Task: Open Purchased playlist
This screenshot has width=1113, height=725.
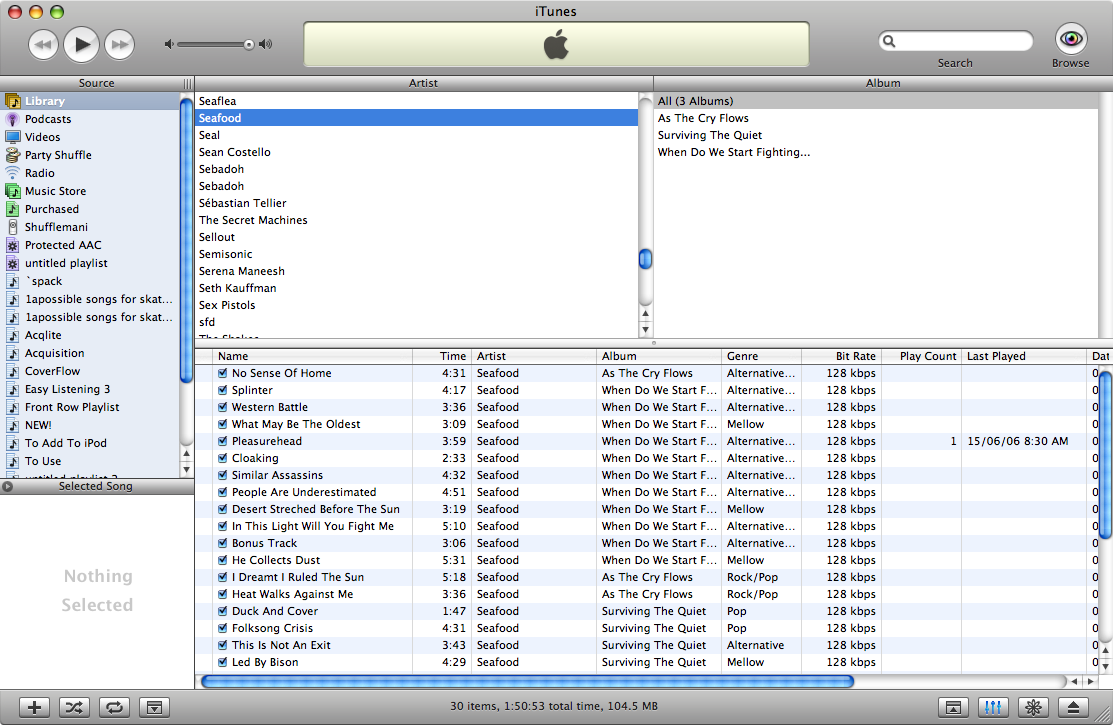Action: click(90, 209)
